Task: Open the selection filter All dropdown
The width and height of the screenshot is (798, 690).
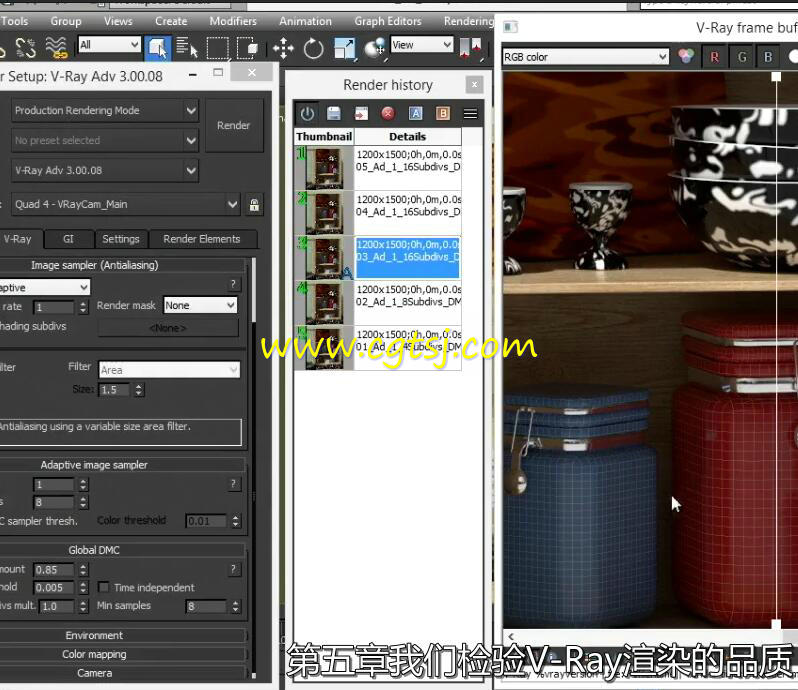Action: [109, 44]
